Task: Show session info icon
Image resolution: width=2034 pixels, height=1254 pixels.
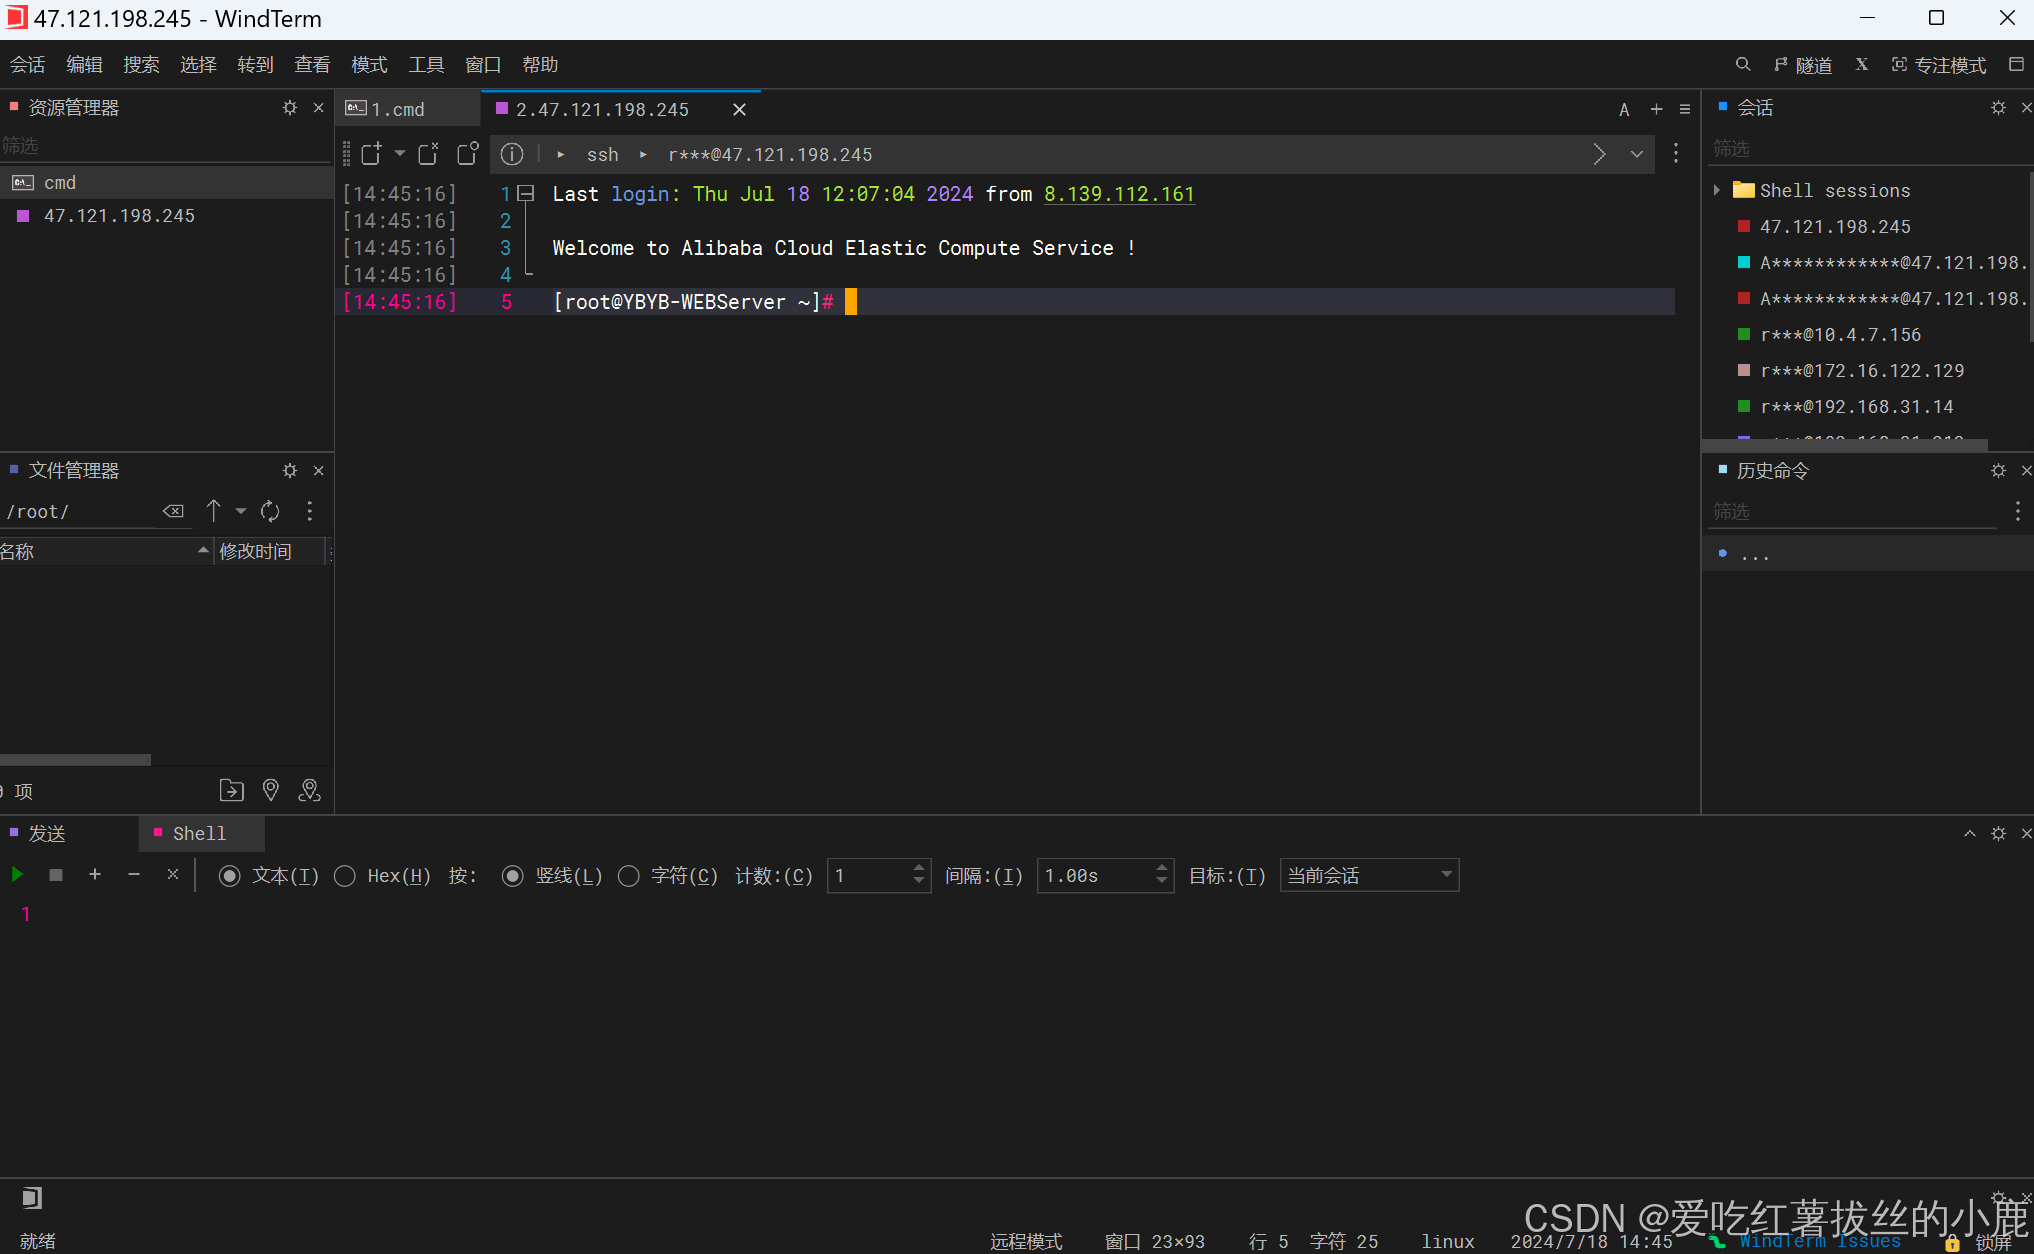Action: [x=512, y=154]
